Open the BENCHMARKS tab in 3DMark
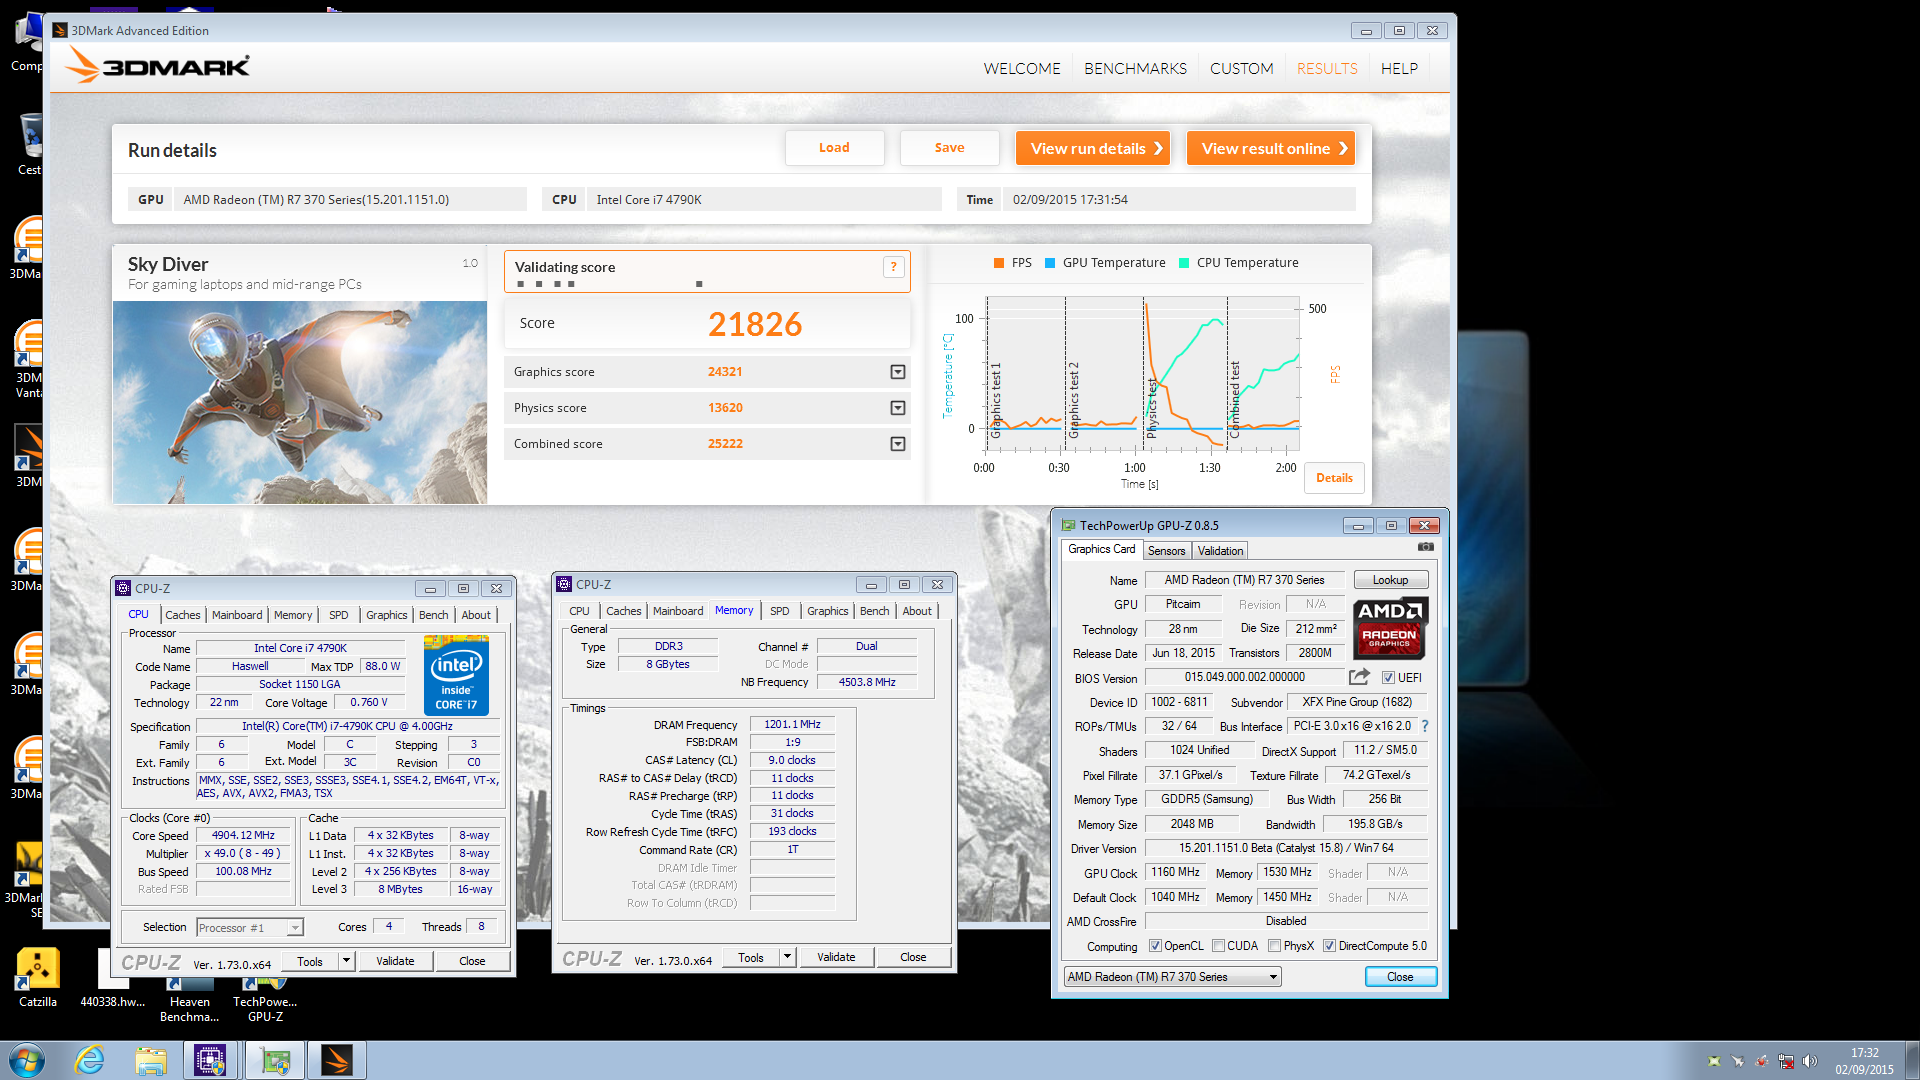Viewport: 1920px width, 1080px height. pyautogui.click(x=1135, y=68)
